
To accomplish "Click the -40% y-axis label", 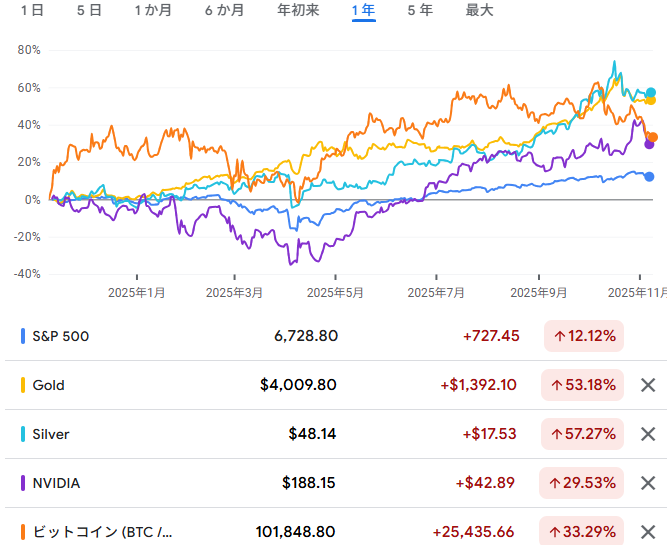I will point(27,274).
